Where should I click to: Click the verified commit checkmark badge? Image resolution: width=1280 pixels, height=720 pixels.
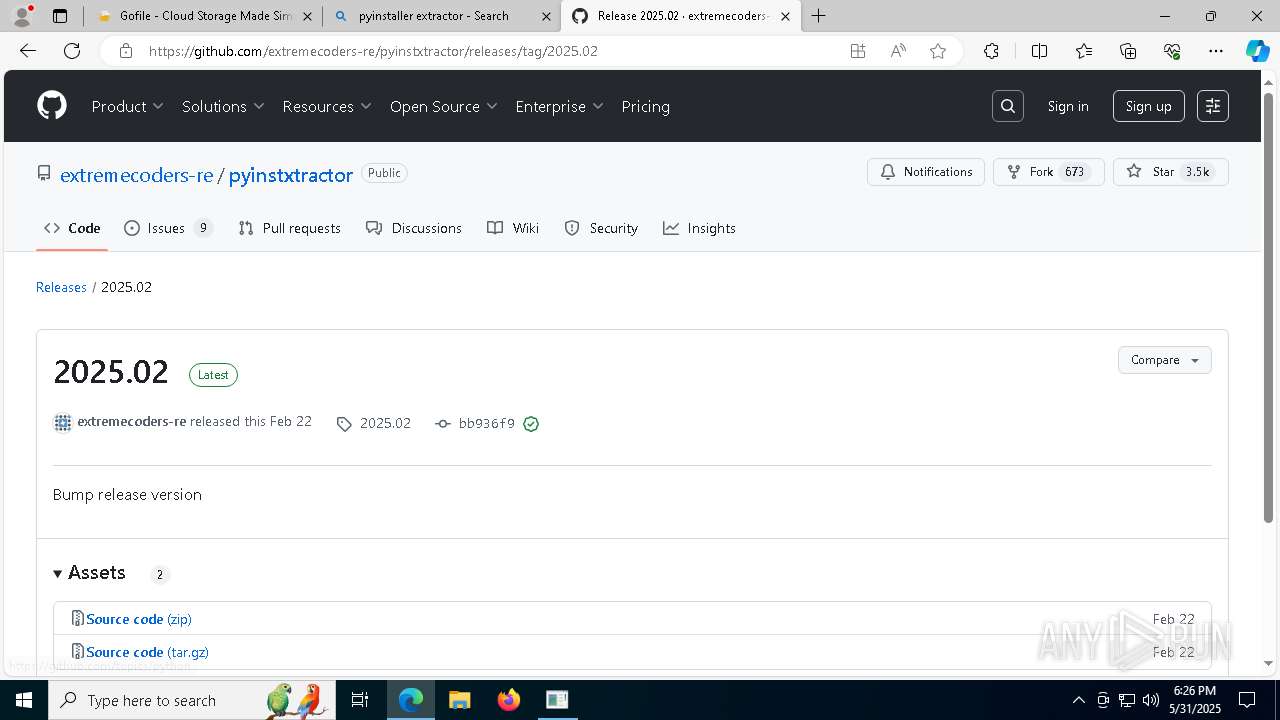coord(531,424)
